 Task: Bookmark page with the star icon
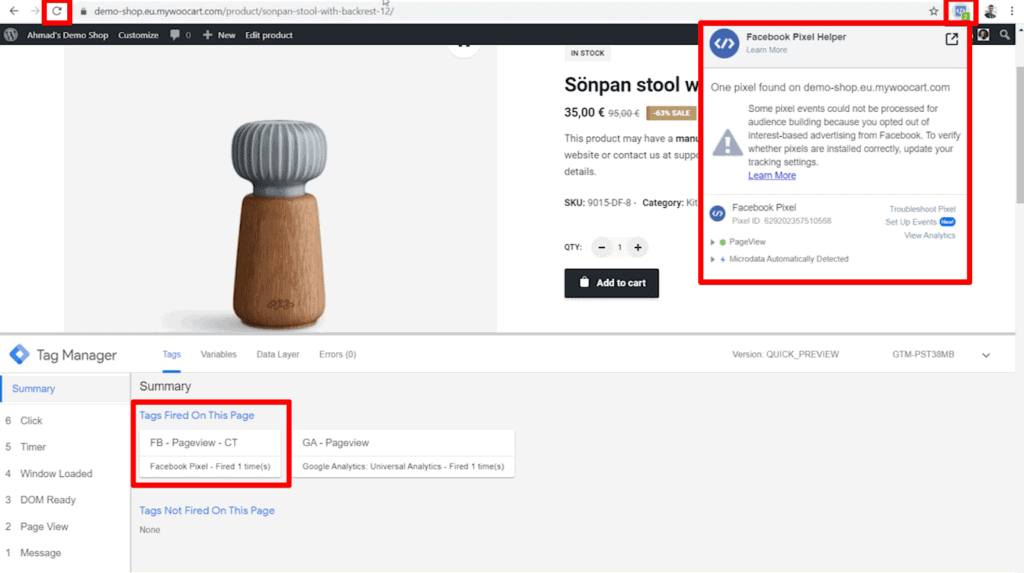click(933, 11)
